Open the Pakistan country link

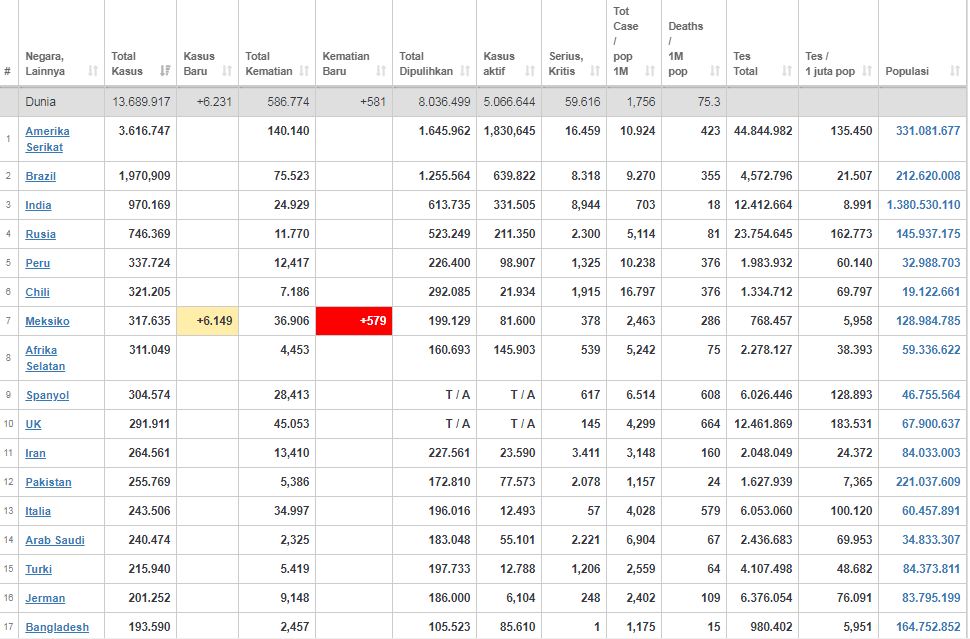pyautogui.click(x=48, y=482)
